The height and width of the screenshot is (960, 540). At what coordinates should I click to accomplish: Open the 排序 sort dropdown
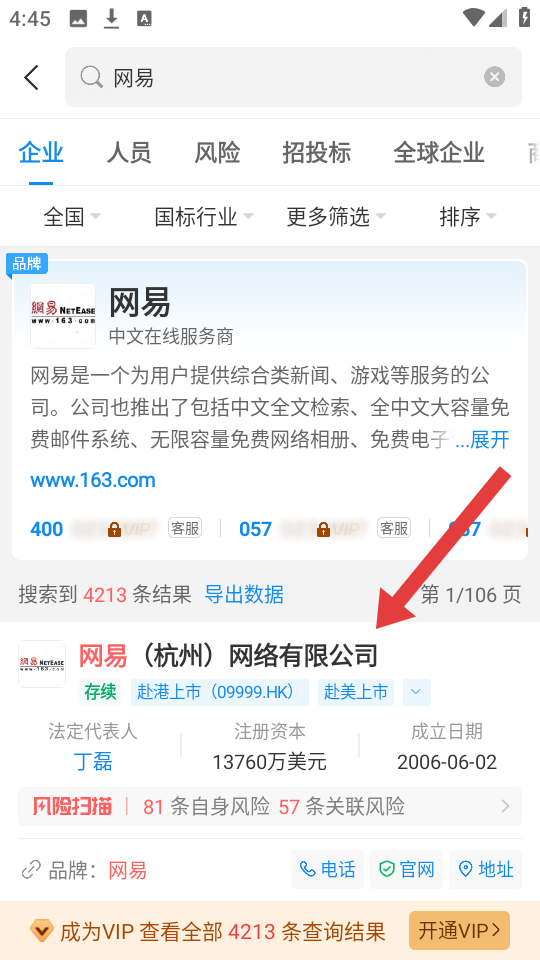coord(468,216)
